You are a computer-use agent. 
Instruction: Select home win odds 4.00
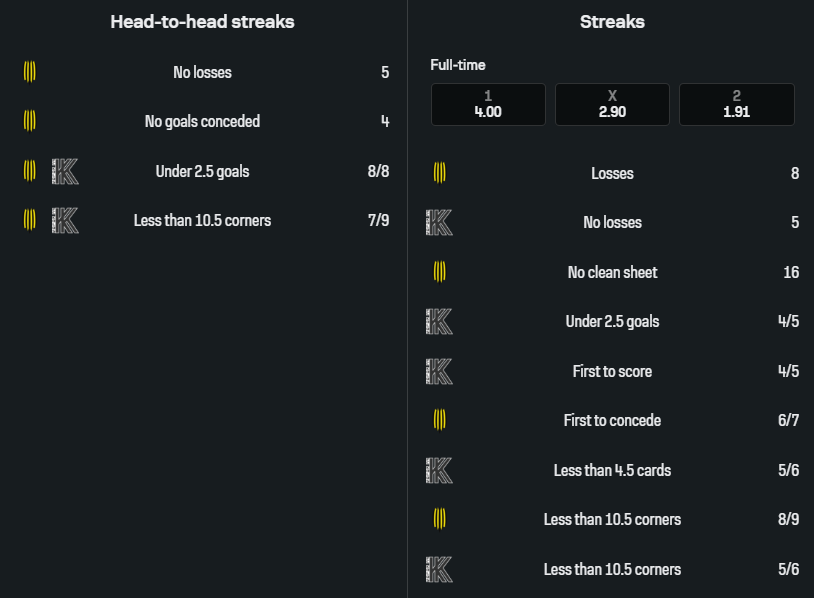[488, 104]
